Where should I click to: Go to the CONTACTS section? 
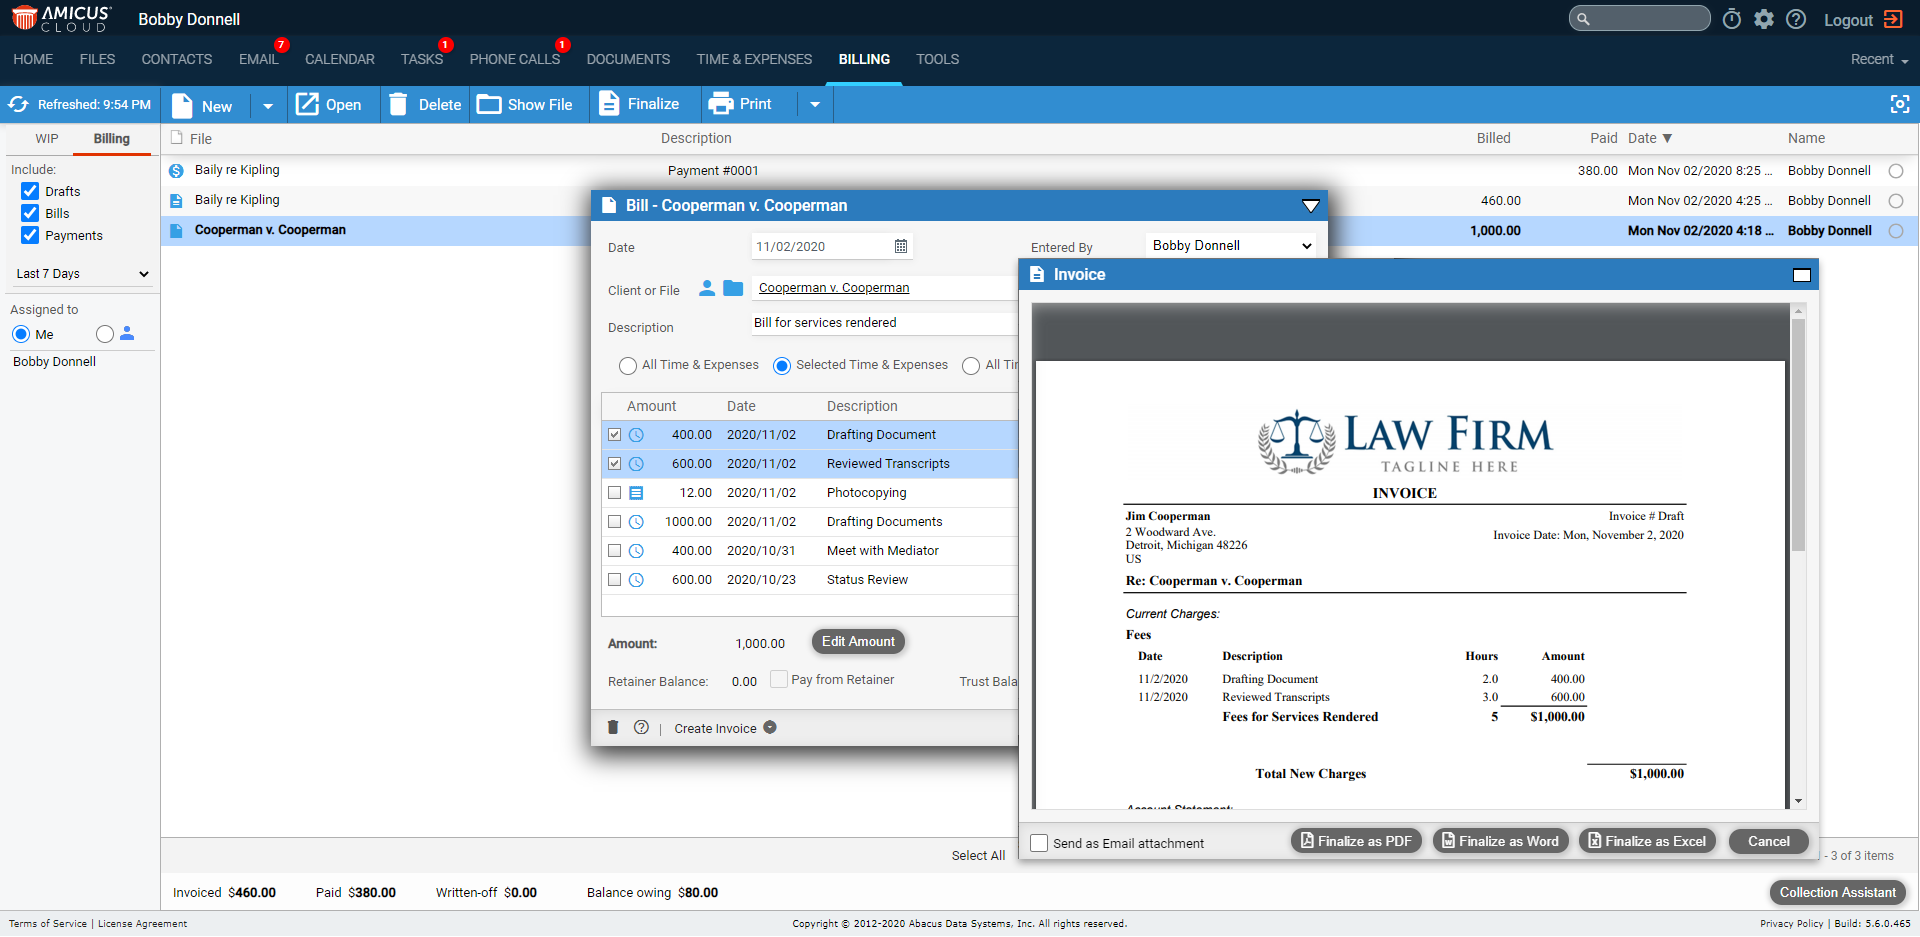(x=177, y=60)
